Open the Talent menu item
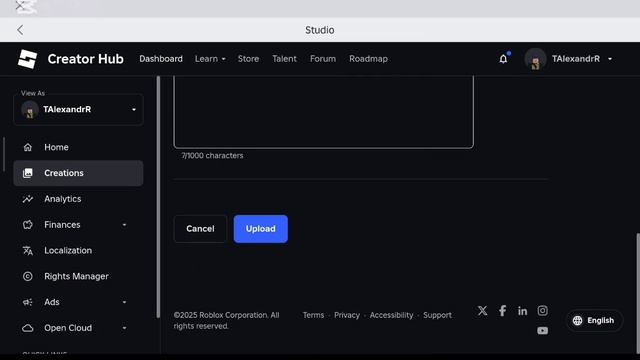 click(x=284, y=59)
